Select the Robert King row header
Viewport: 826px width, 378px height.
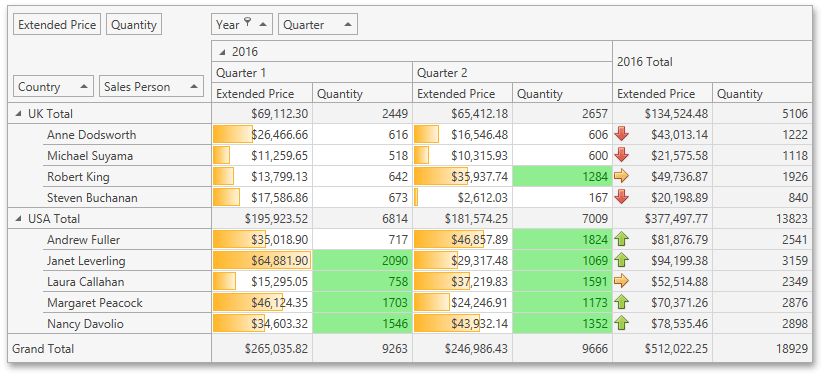[x=127, y=176]
